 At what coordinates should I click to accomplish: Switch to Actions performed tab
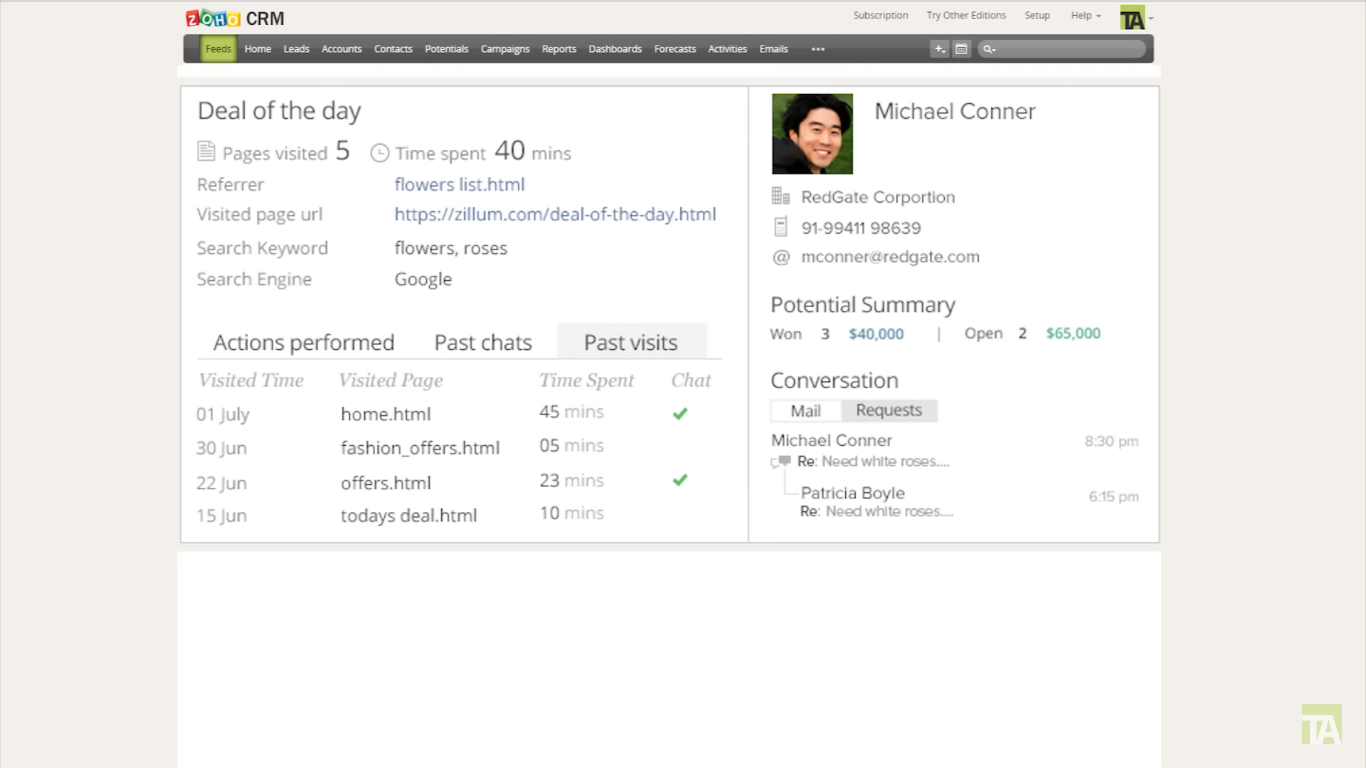pyautogui.click(x=304, y=342)
